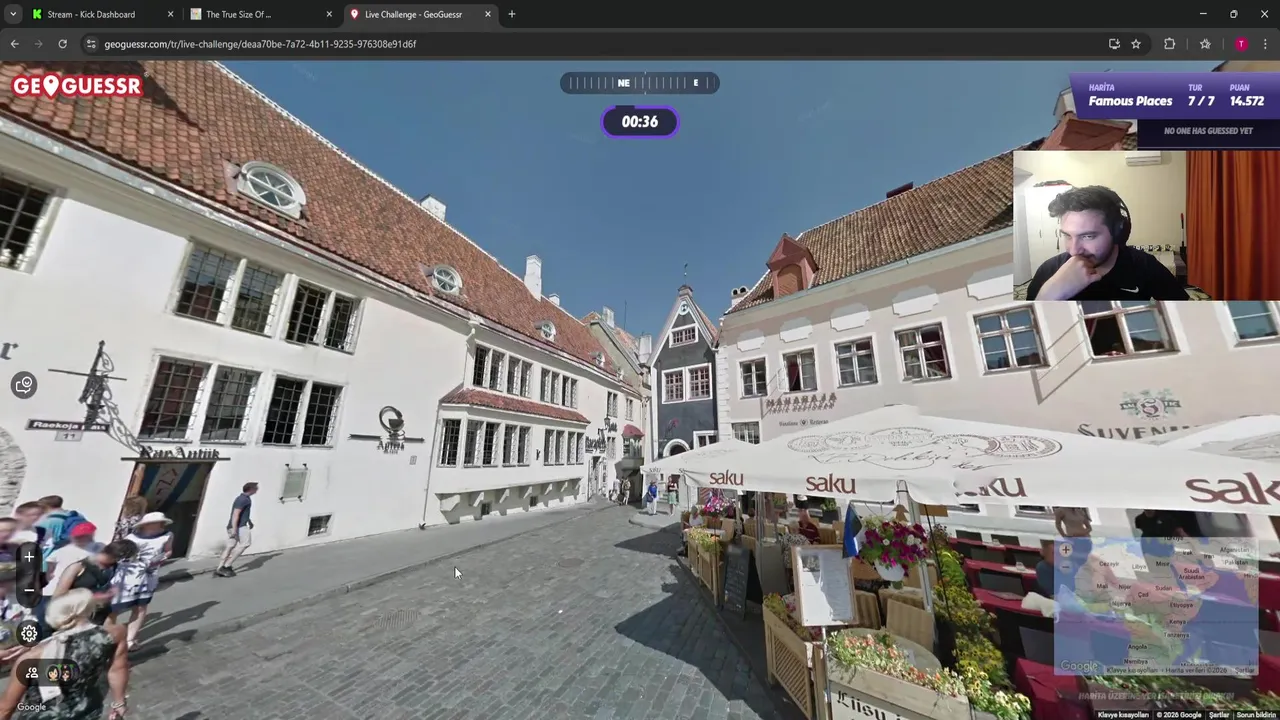Click the 00:36 countdown timer
The height and width of the screenshot is (720, 1280).
click(640, 122)
